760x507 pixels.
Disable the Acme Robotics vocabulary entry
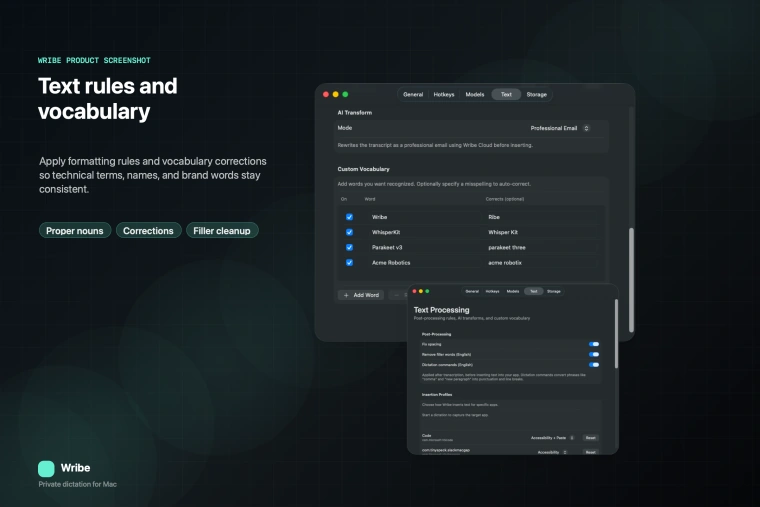[x=349, y=262]
